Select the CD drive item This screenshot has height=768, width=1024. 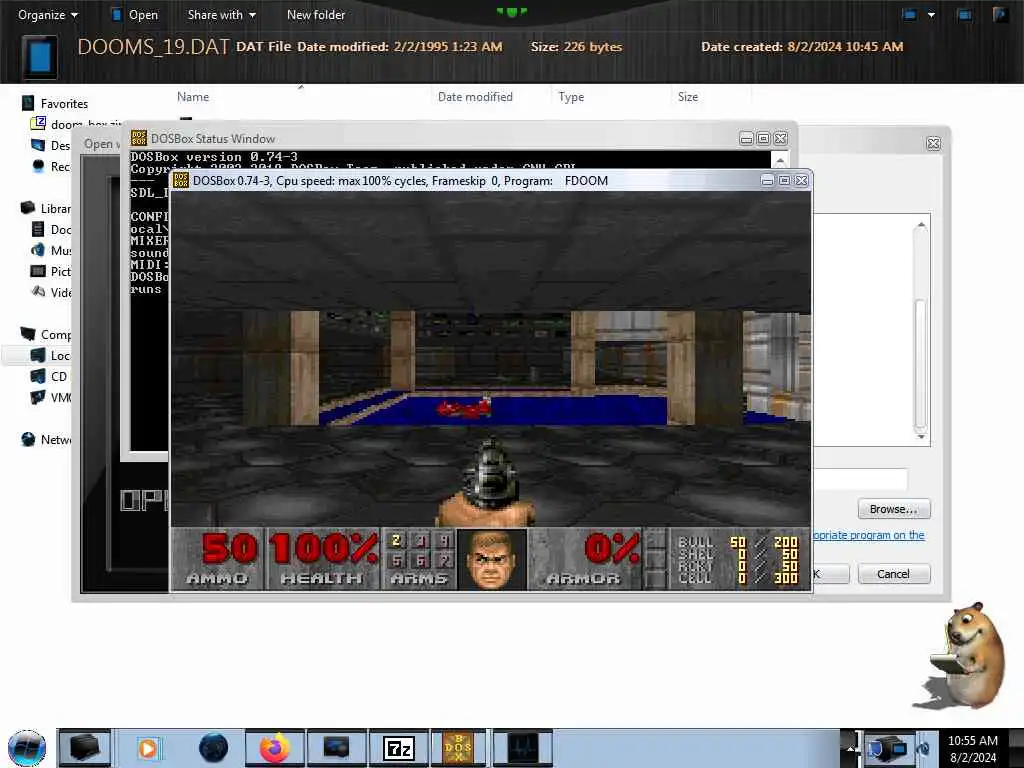(49, 376)
